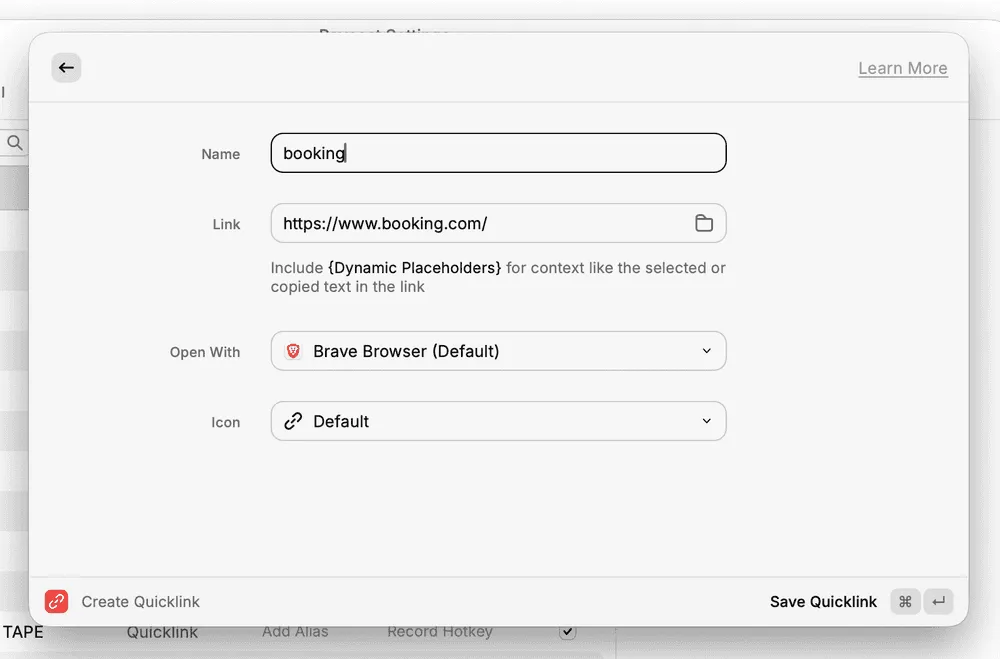Focus the Name field containing booking

pyautogui.click(x=498, y=153)
